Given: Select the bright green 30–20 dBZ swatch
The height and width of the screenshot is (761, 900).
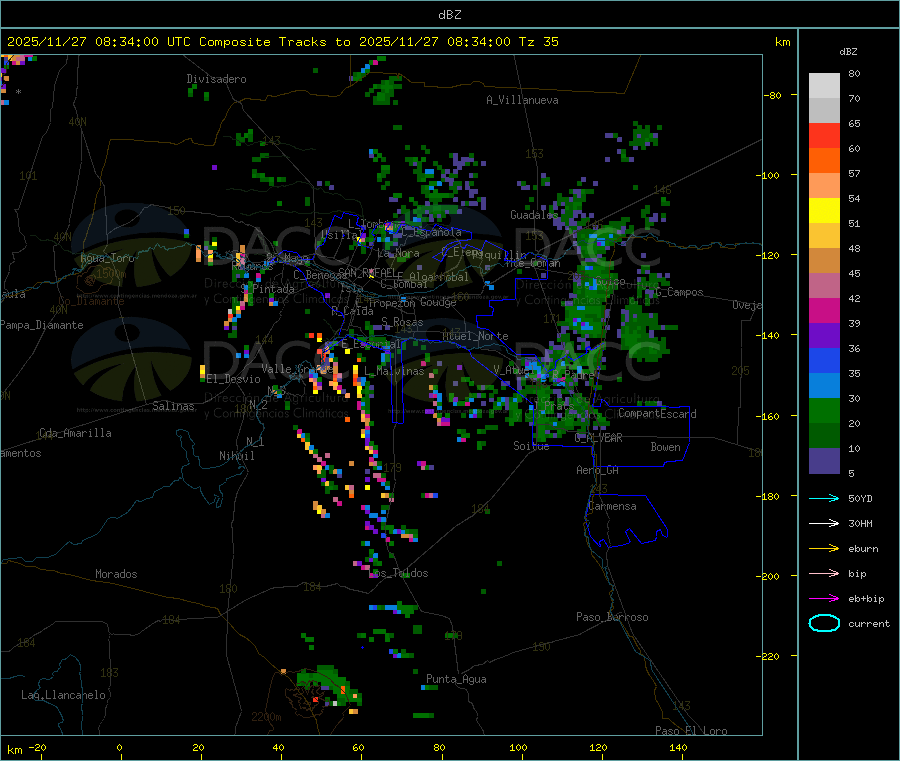Looking at the screenshot, I should coord(824,410).
